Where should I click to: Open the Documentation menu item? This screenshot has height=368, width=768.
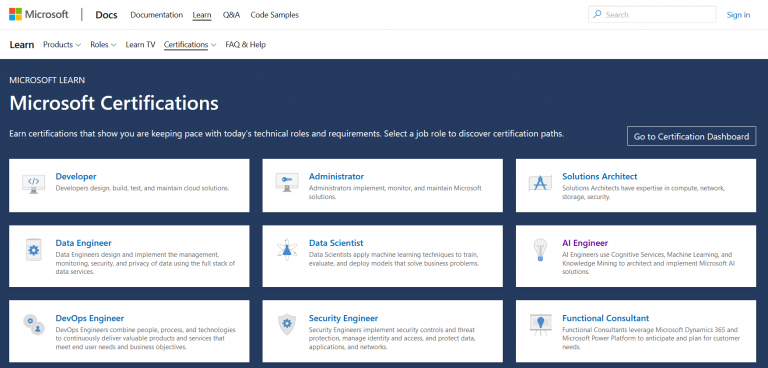[x=156, y=15]
